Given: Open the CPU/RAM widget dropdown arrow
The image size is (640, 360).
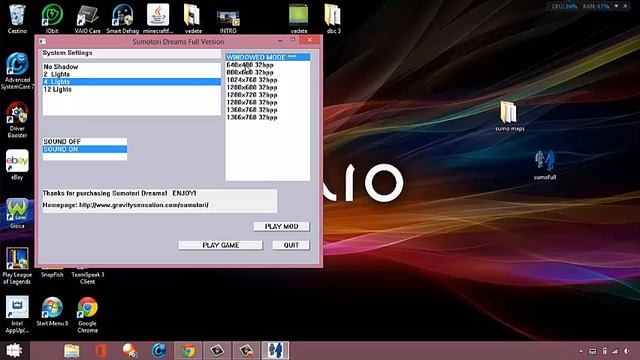Looking at the screenshot, I should click(616, 6).
